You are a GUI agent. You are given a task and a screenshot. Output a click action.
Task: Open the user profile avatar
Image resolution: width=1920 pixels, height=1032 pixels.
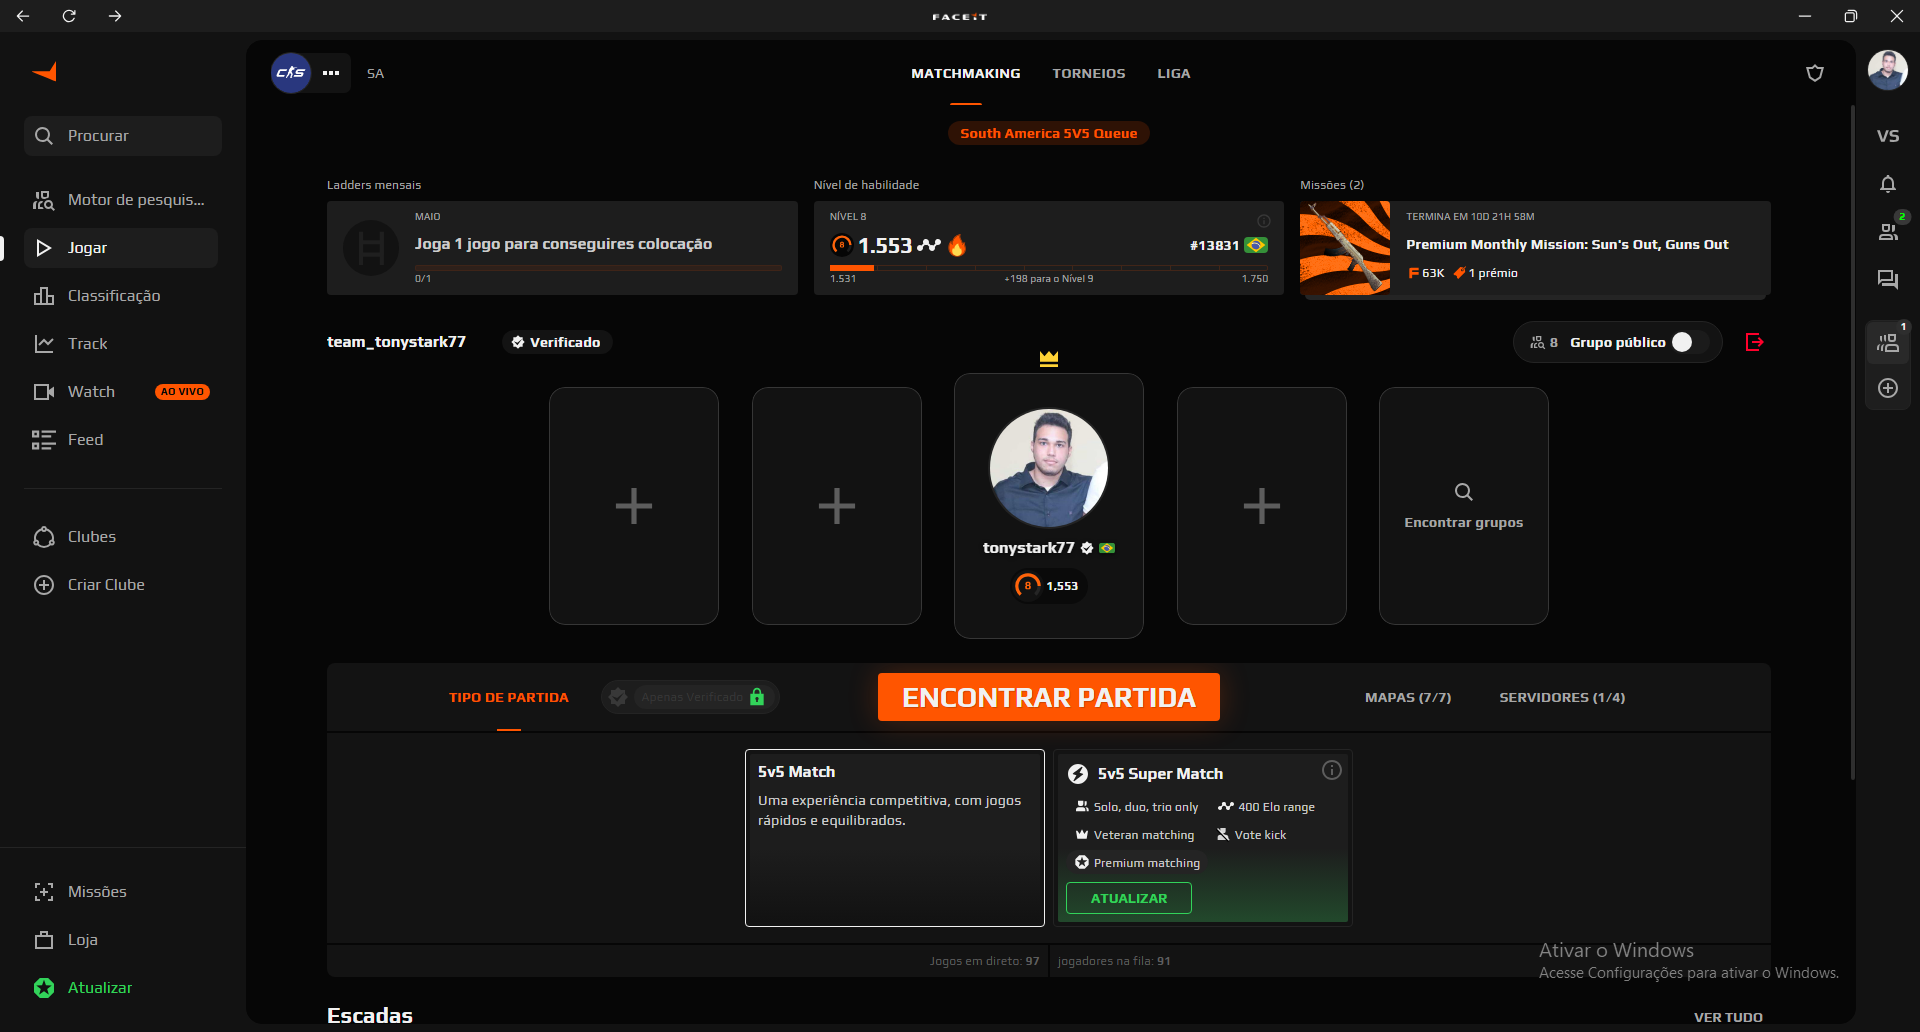pyautogui.click(x=1888, y=71)
